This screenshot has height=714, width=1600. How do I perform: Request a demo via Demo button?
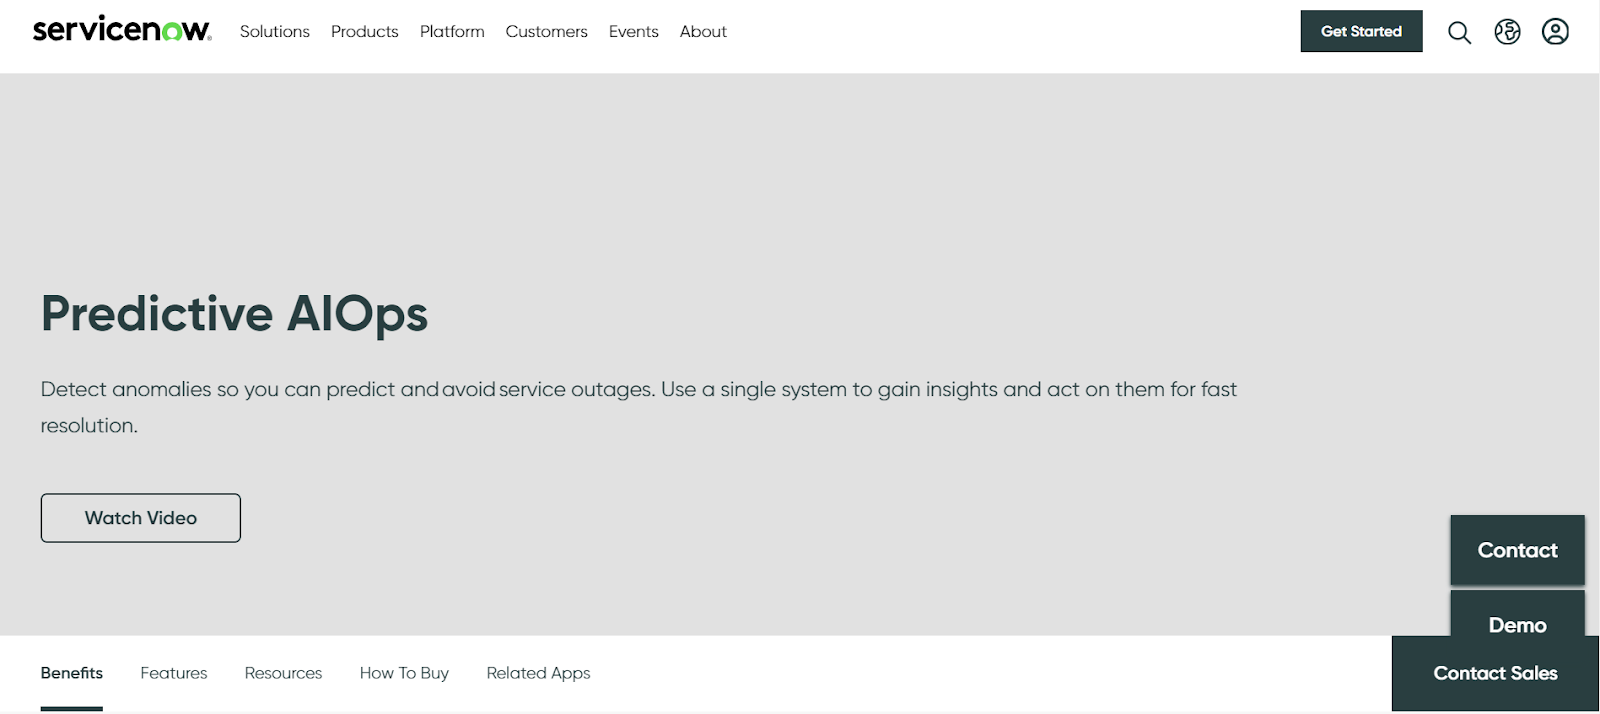point(1517,615)
